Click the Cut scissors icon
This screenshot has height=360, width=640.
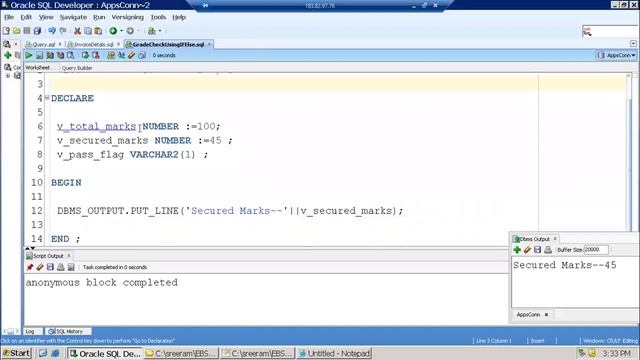pyautogui.click(x=77, y=31)
